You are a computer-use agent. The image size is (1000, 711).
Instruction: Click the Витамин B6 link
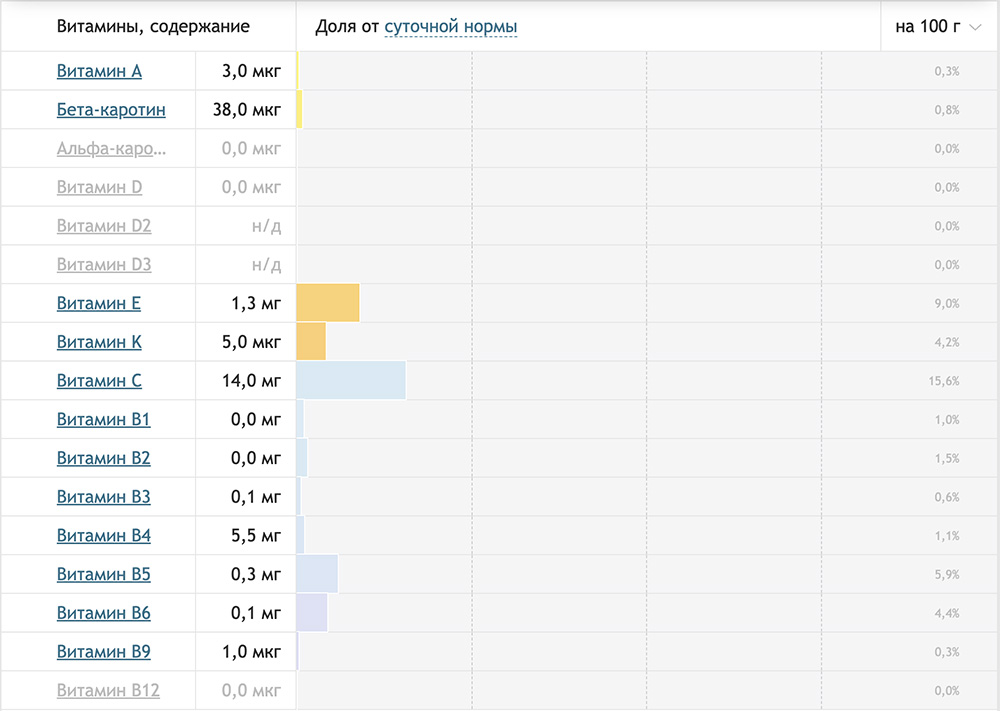pyautogui.click(x=103, y=613)
